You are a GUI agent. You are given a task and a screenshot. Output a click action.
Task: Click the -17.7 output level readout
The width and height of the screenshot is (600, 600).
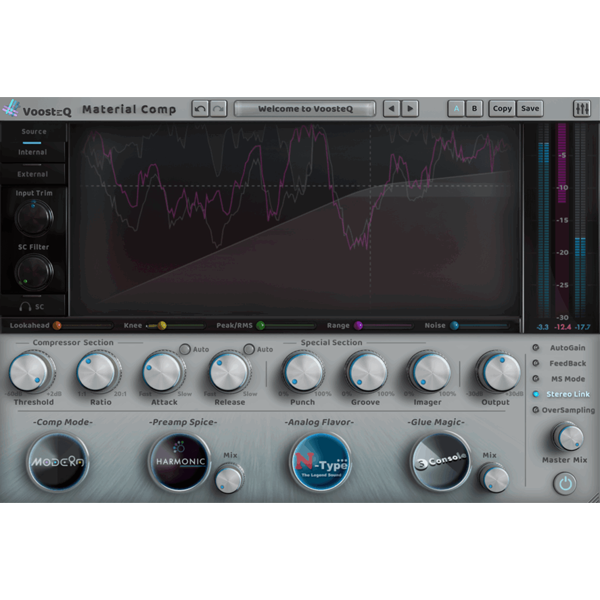point(582,327)
